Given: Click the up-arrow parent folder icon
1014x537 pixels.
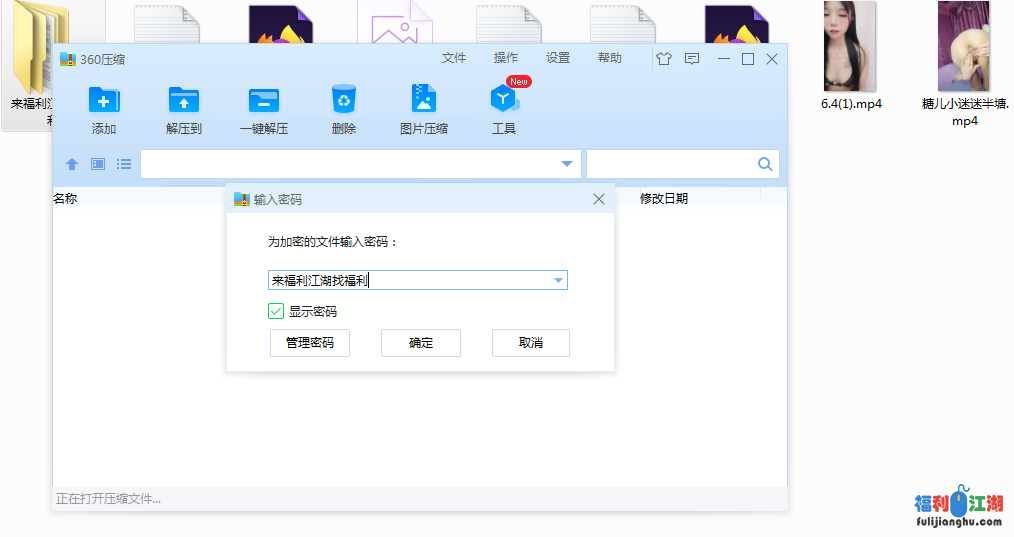Looking at the screenshot, I should coord(72,164).
